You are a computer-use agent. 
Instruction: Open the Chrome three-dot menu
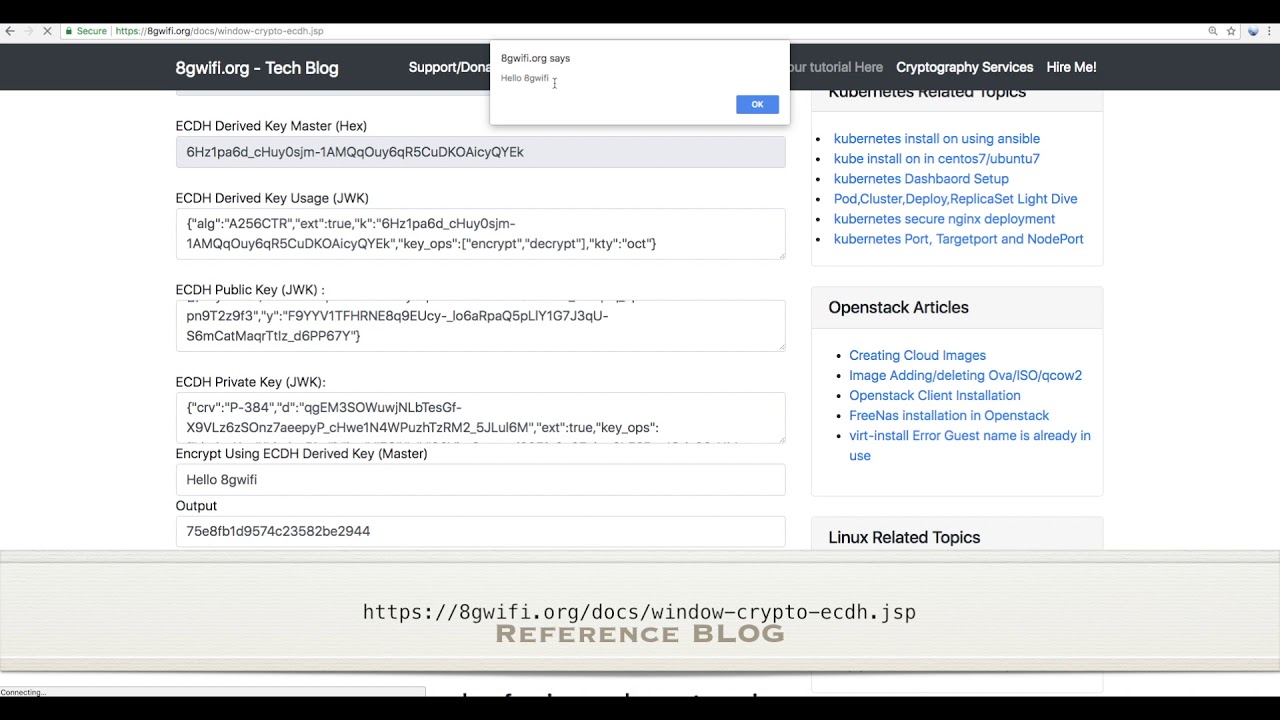(1271, 31)
